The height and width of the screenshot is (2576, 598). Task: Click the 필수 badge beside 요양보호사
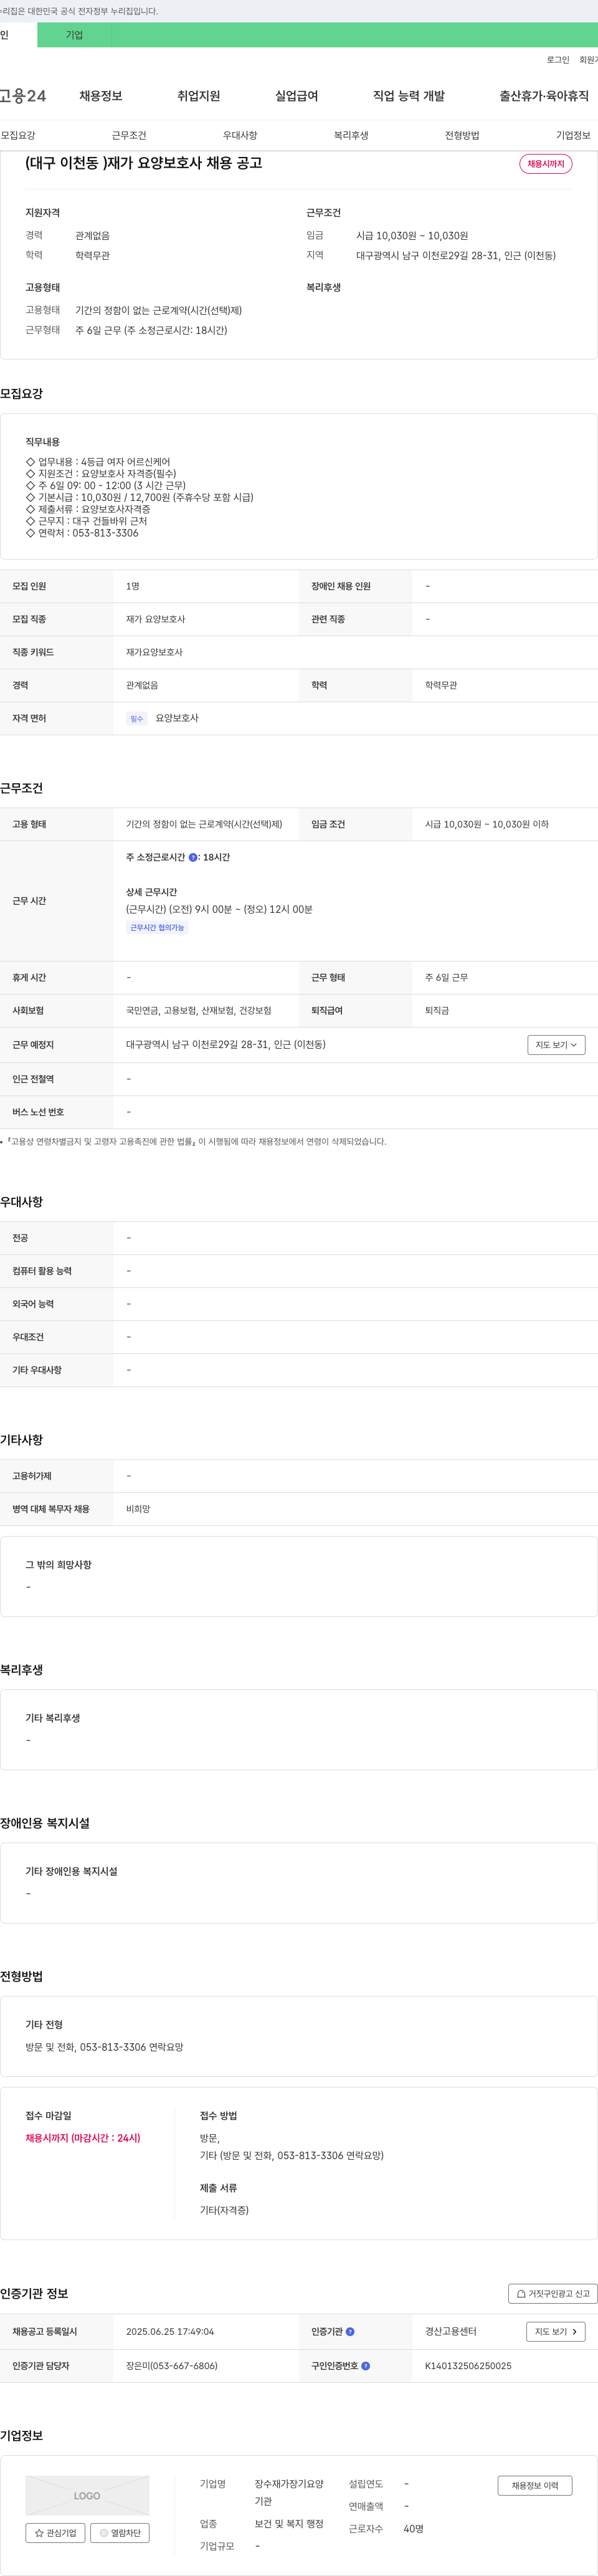[137, 718]
